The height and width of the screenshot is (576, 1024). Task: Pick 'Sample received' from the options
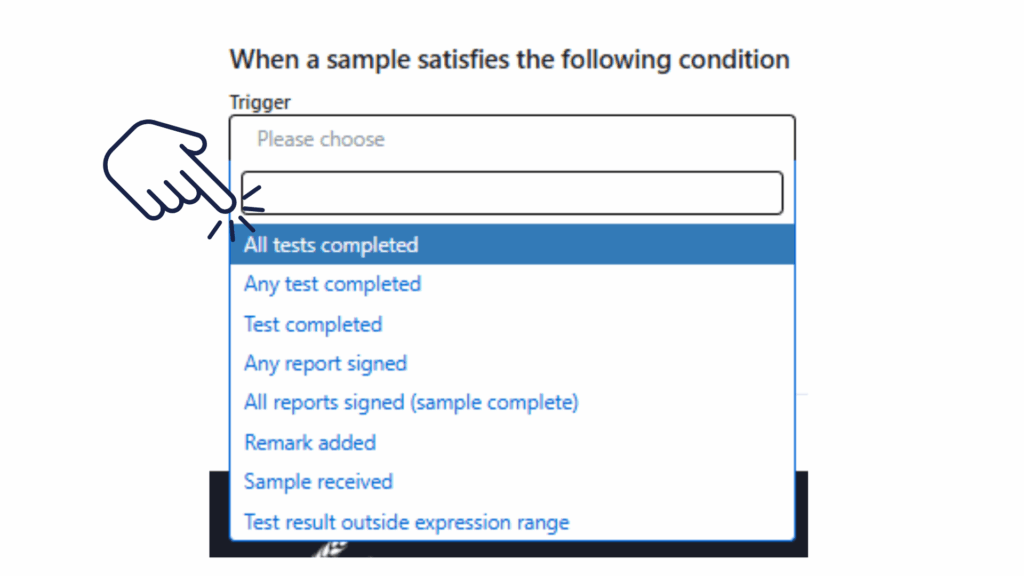(318, 481)
